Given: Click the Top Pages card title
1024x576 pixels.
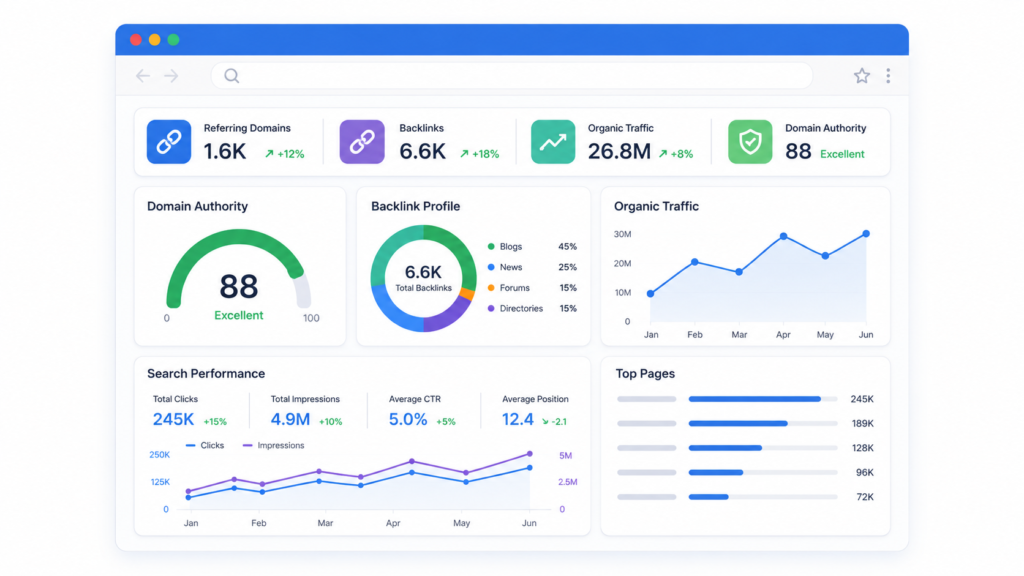Looking at the screenshot, I should [x=645, y=374].
